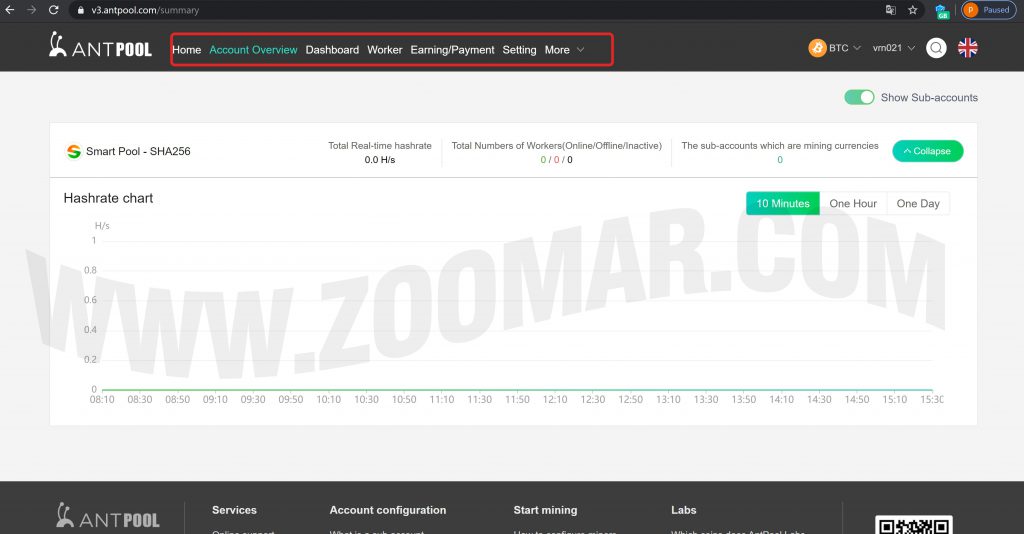The height and width of the screenshot is (534, 1024).
Task: Click the orange Bitcoin coin icon
Action: [817, 48]
